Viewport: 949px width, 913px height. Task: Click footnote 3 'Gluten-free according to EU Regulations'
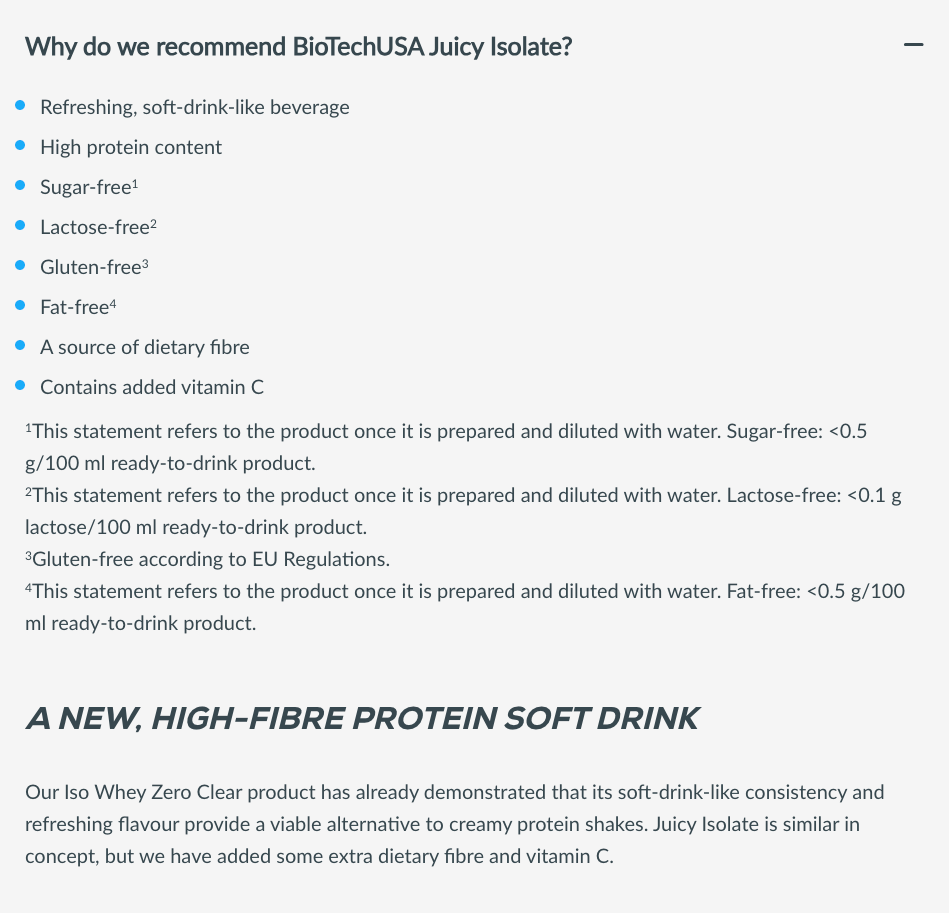tap(208, 559)
